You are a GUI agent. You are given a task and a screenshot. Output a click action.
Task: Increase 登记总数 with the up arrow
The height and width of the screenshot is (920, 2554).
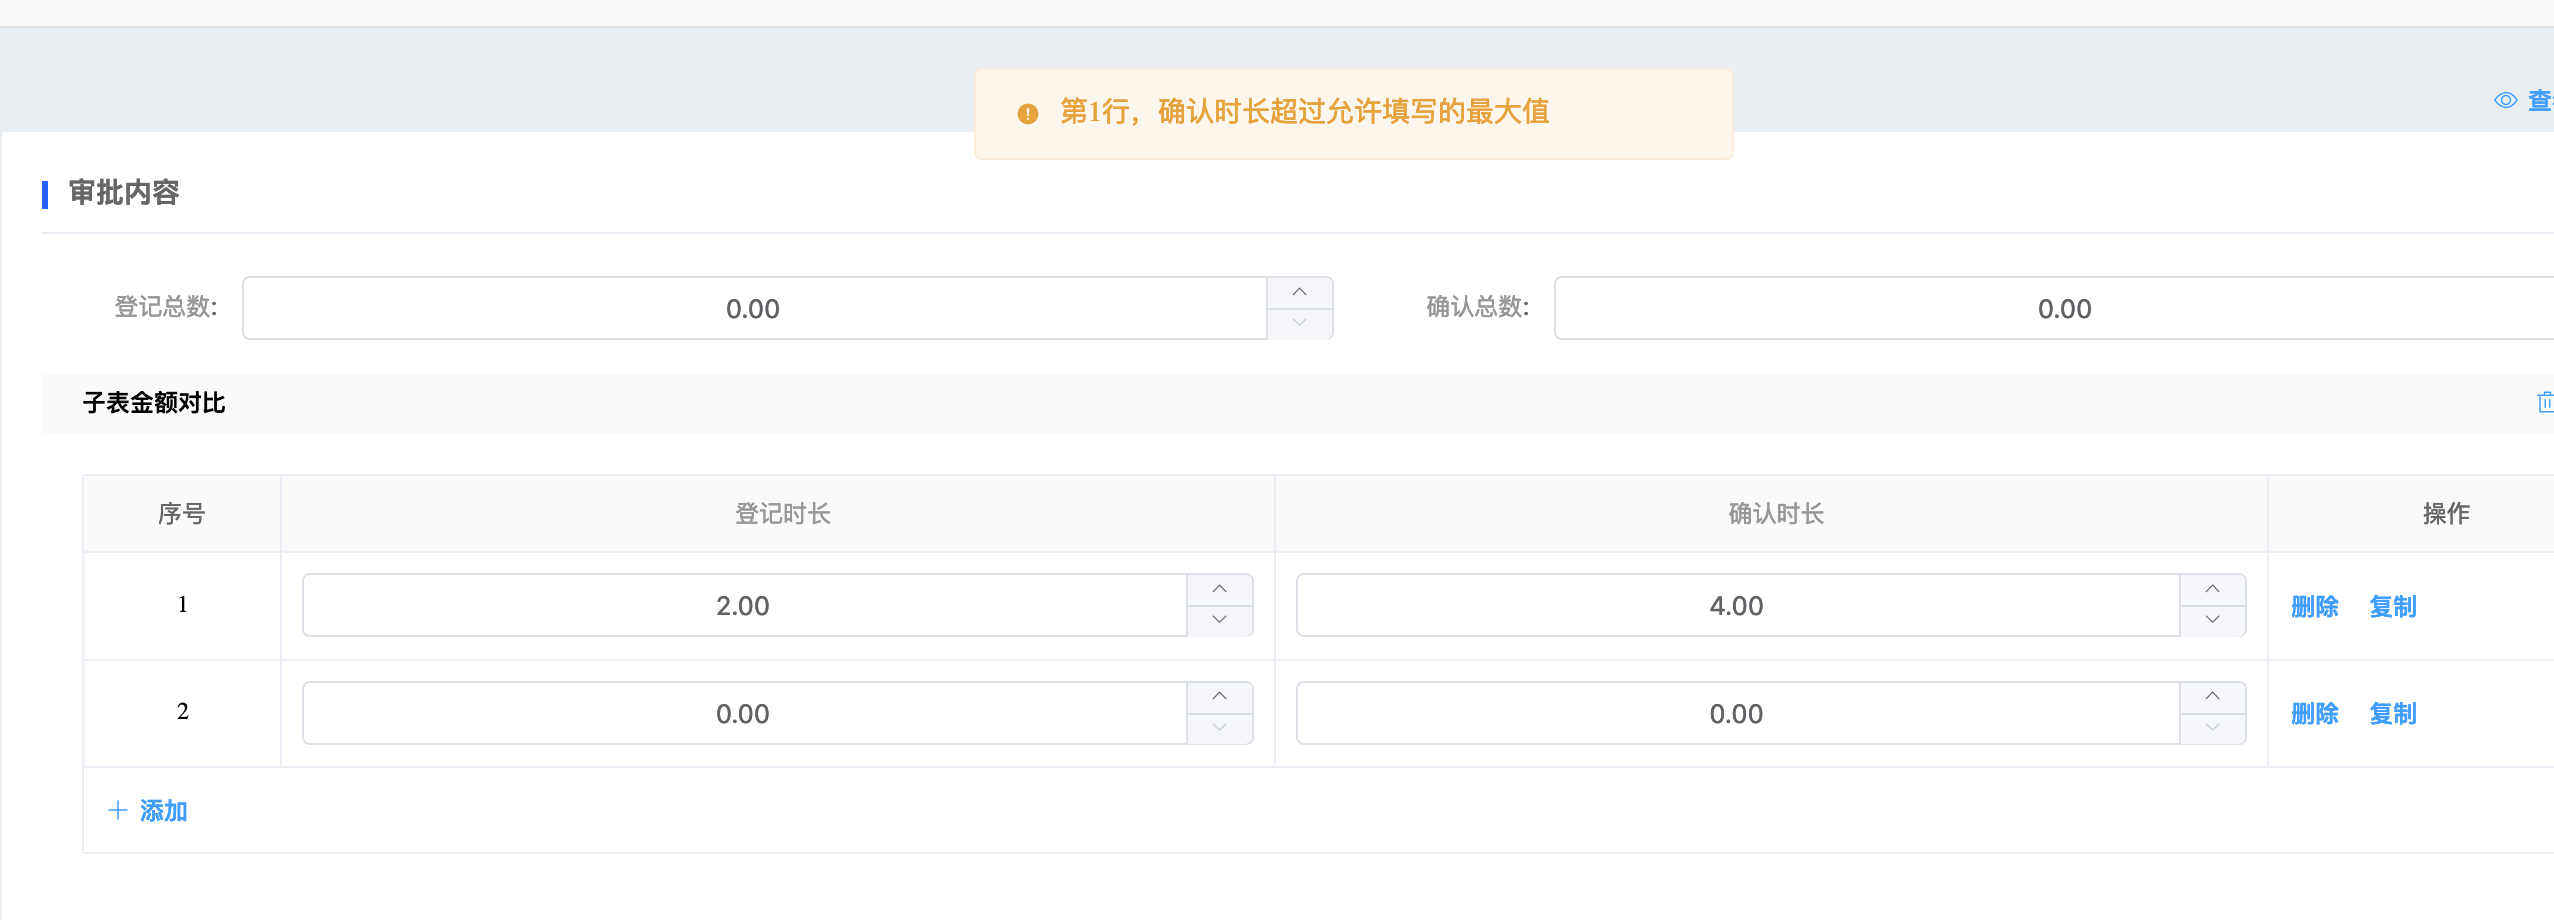click(x=1299, y=292)
